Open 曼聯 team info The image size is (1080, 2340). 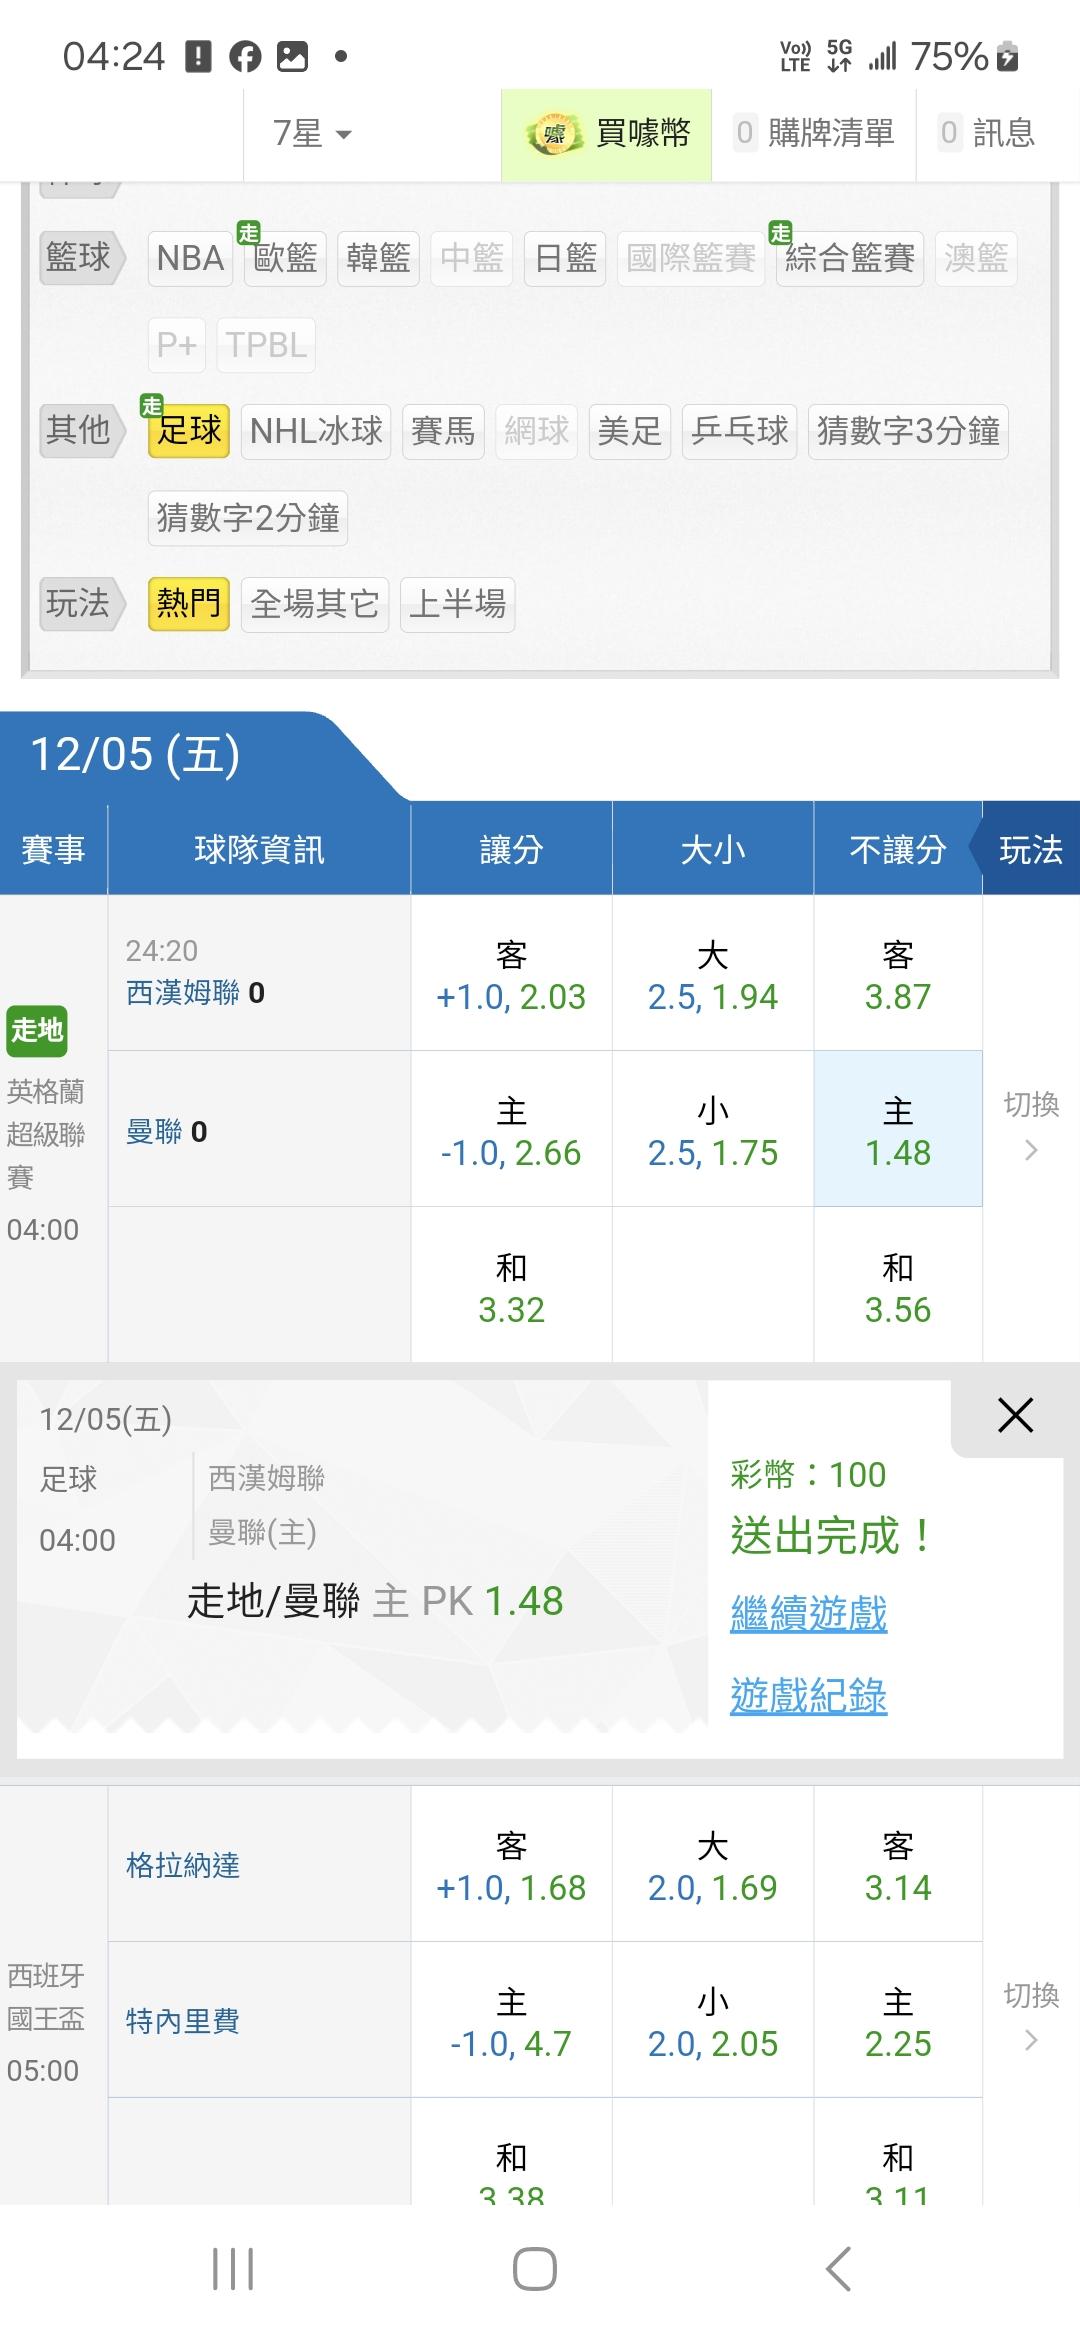[x=154, y=1132]
